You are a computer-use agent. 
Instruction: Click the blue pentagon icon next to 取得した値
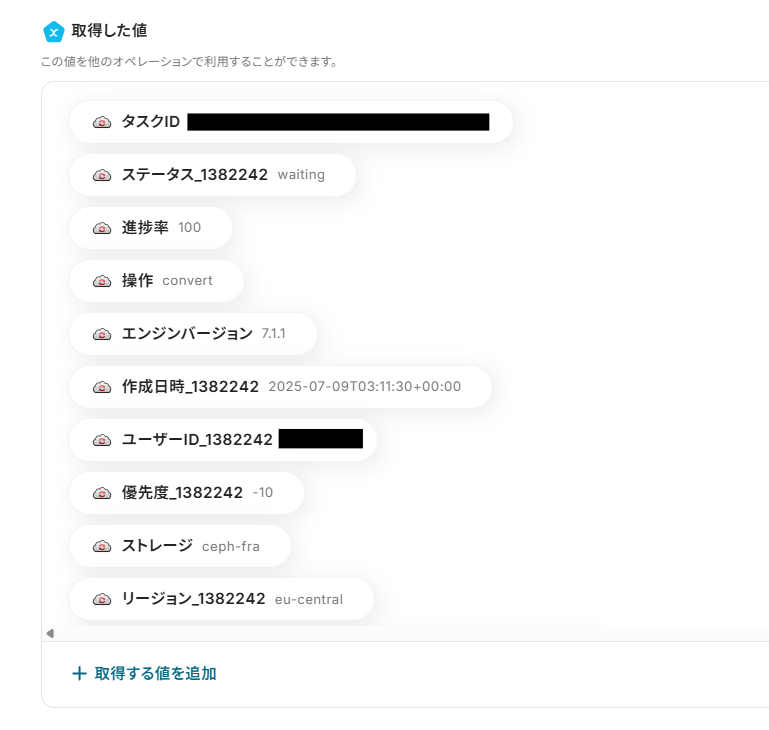pos(53,32)
